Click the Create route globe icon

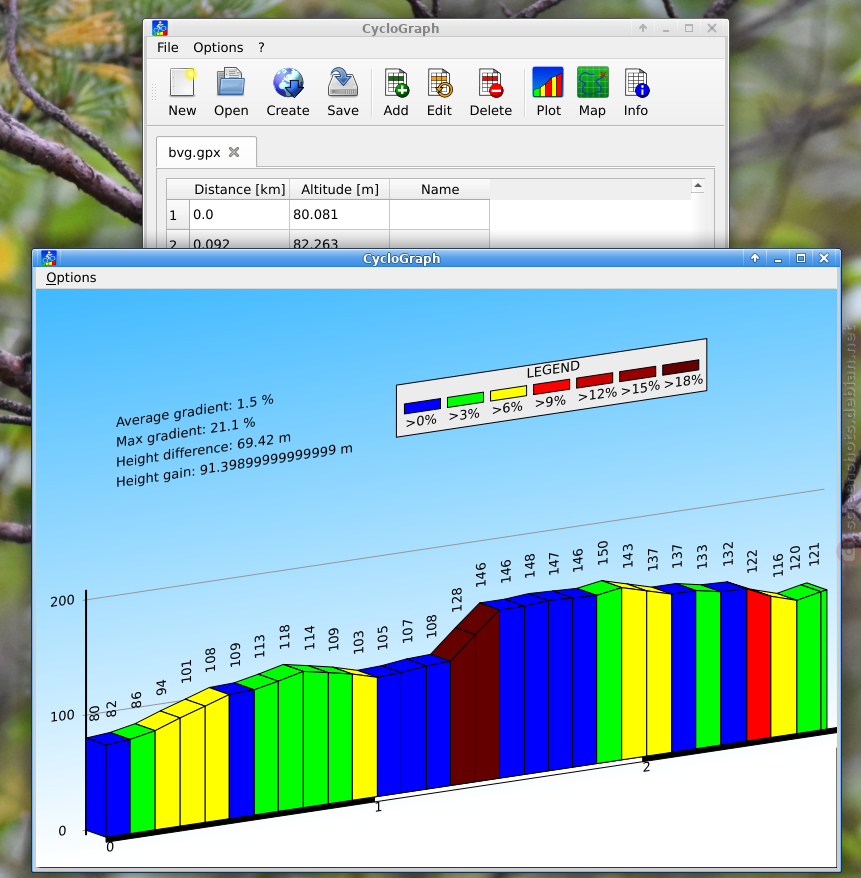[288, 83]
